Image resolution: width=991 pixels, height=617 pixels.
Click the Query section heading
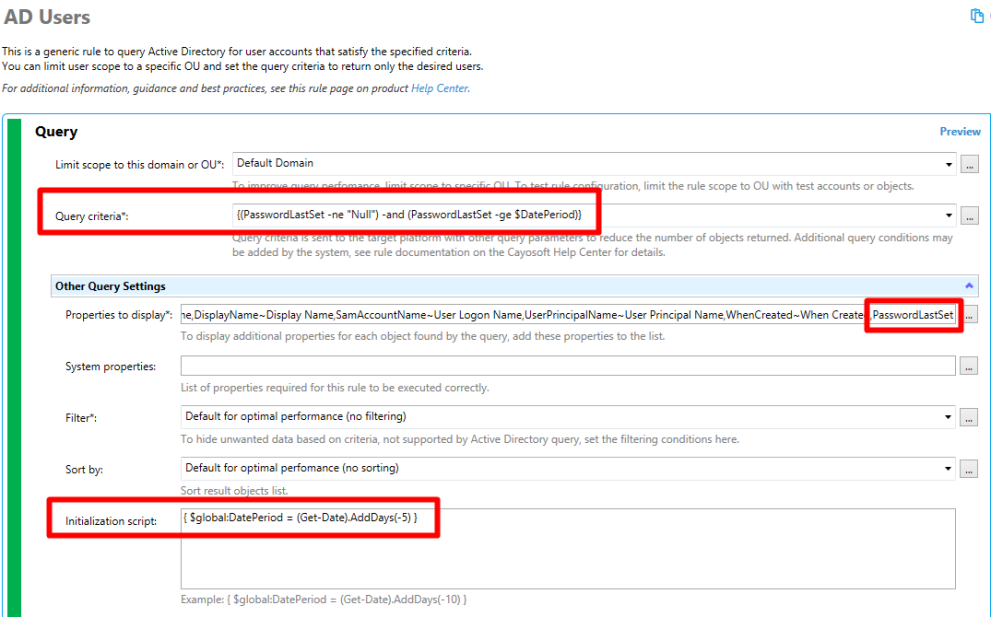click(x=56, y=131)
